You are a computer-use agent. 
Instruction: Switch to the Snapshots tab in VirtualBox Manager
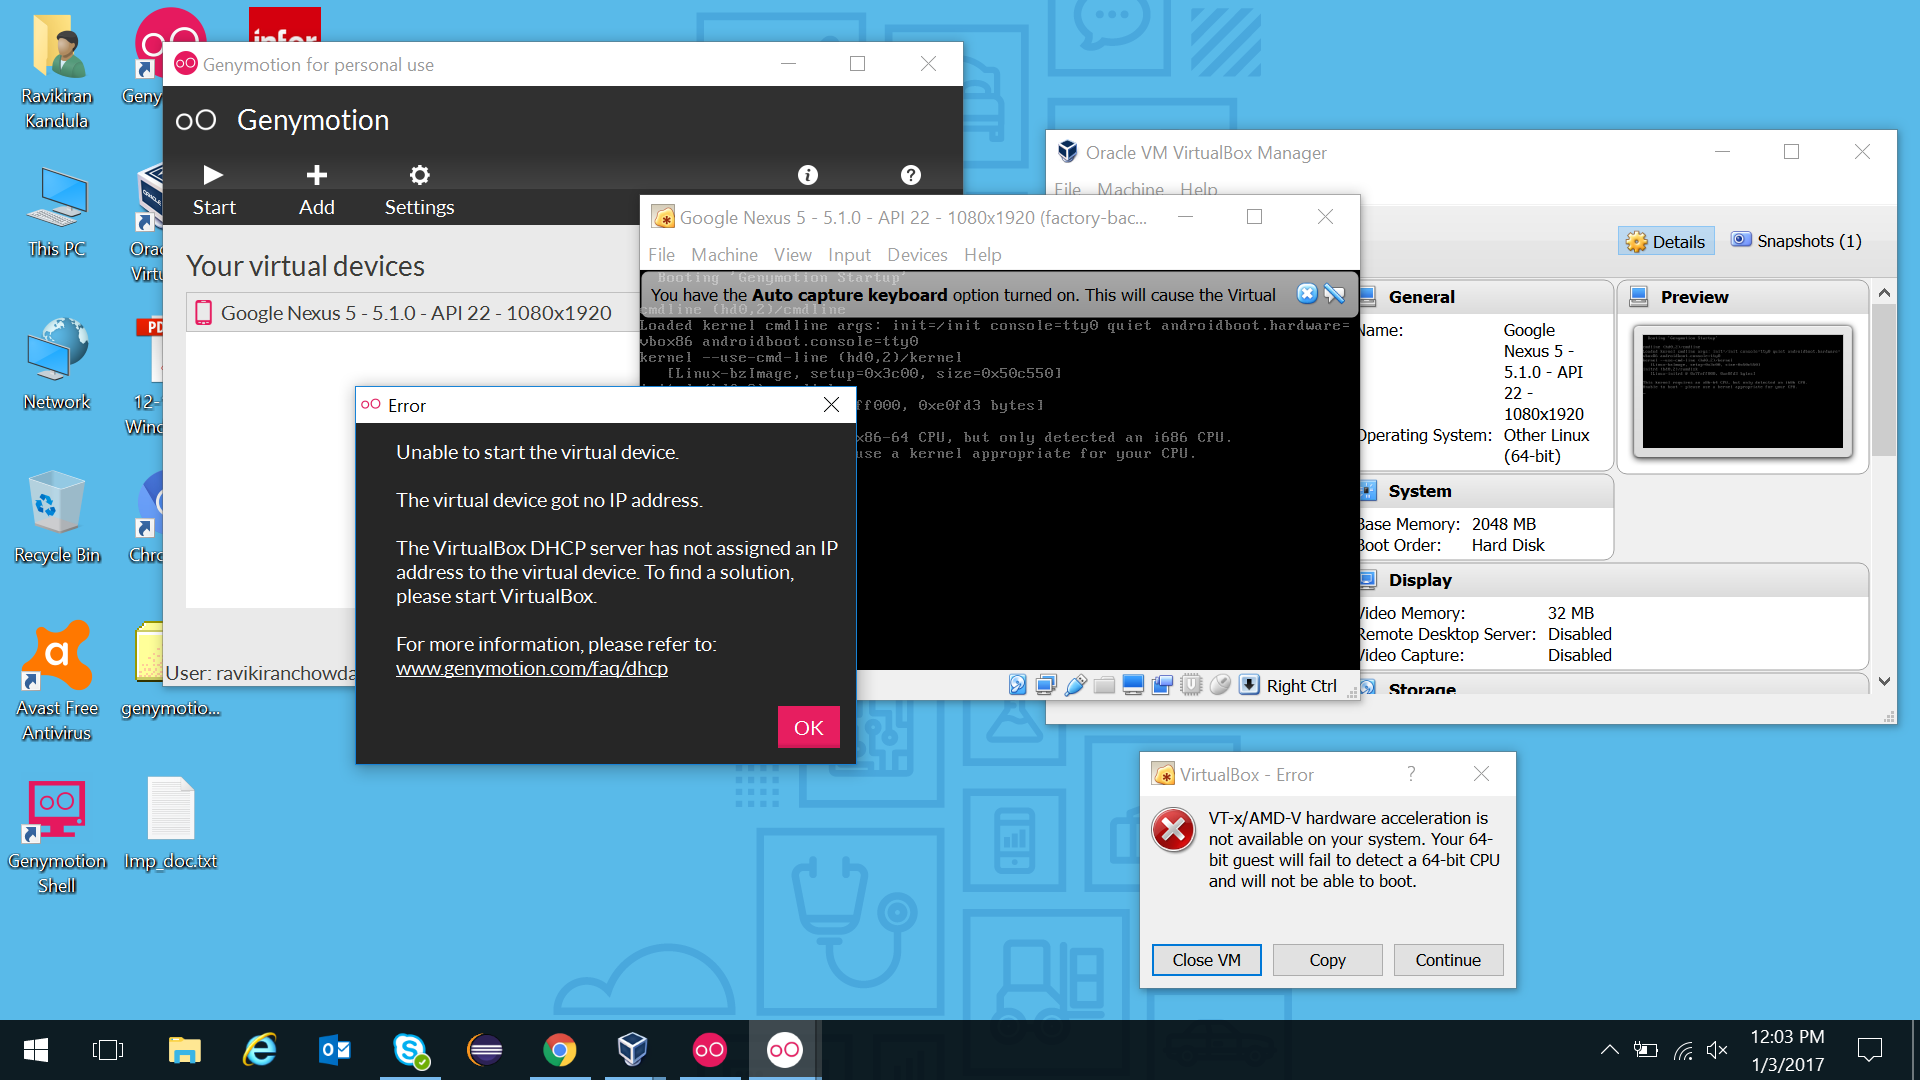1795,240
